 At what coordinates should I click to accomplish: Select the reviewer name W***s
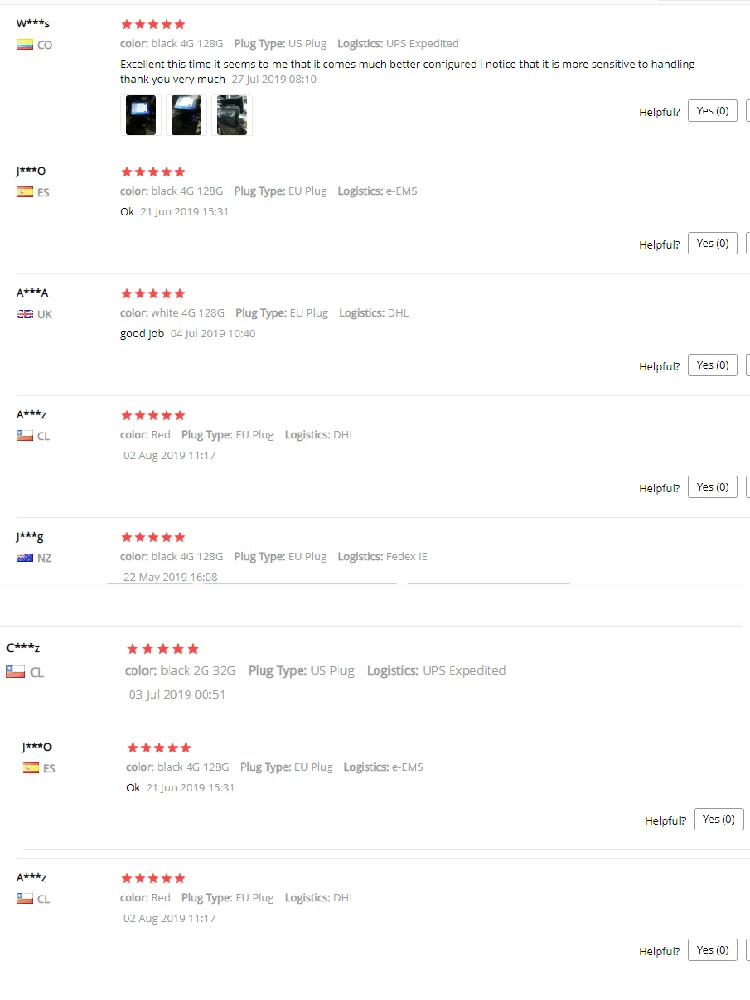[x=33, y=23]
